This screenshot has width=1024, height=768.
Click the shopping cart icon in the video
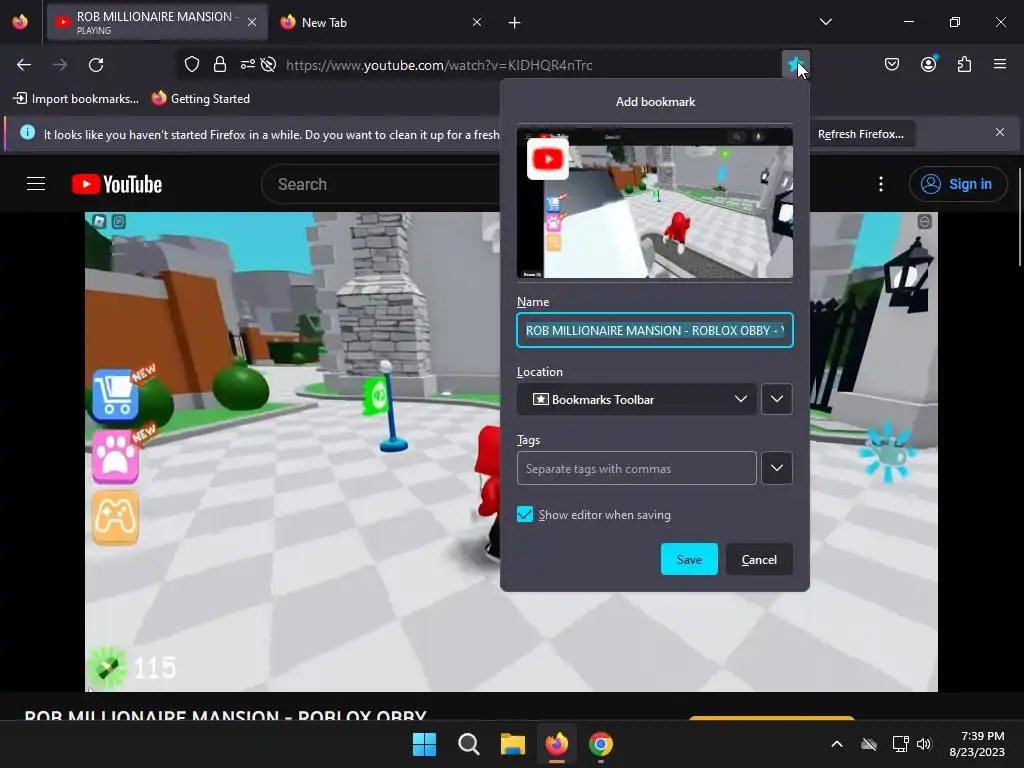(116, 394)
